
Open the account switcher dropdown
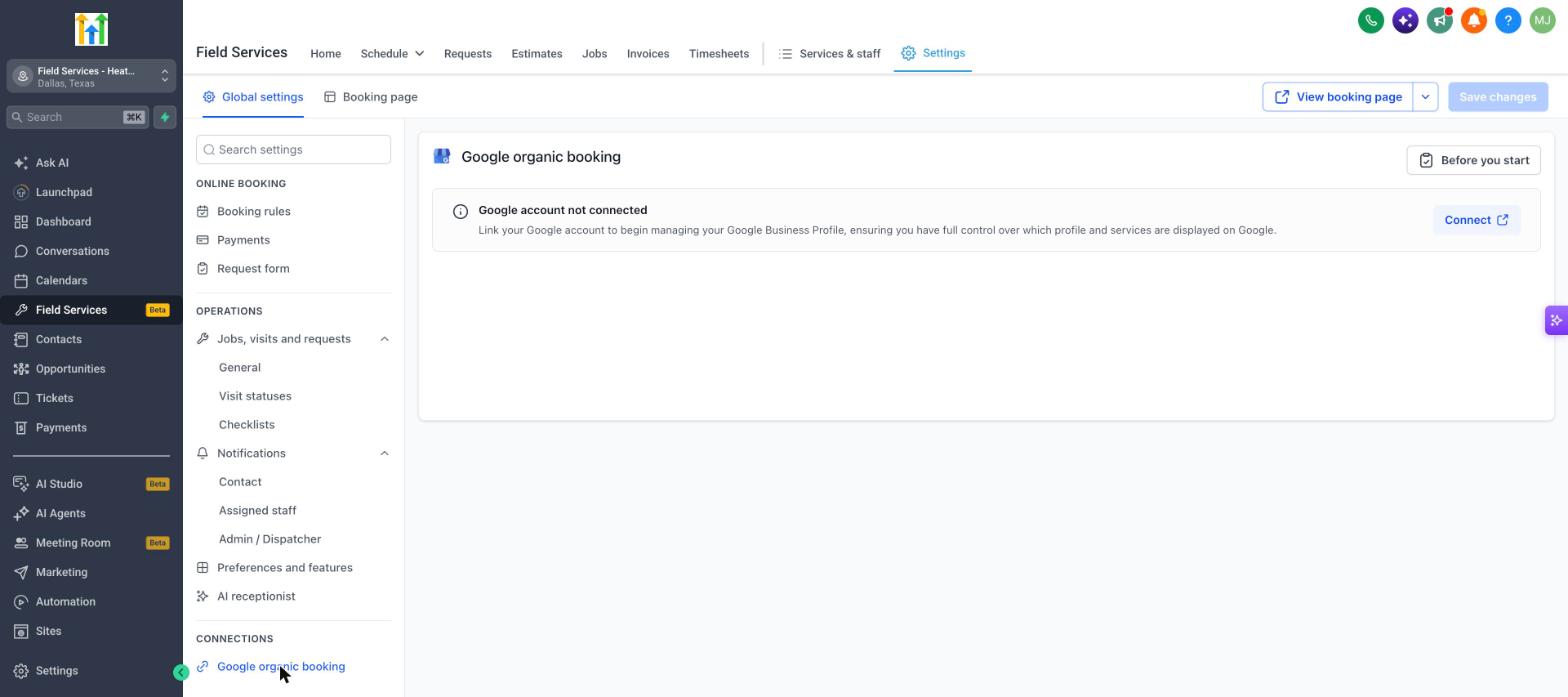[91, 76]
